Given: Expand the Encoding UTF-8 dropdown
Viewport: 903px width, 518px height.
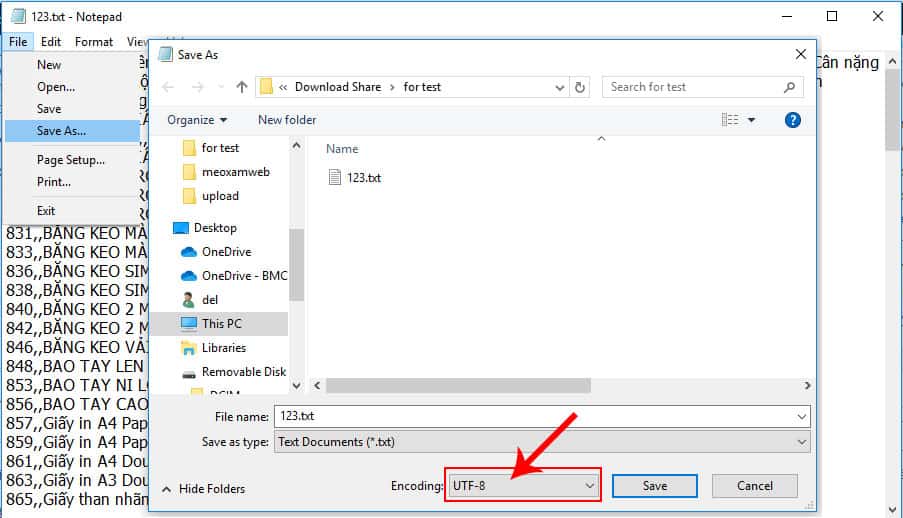Looking at the screenshot, I should 523,485.
